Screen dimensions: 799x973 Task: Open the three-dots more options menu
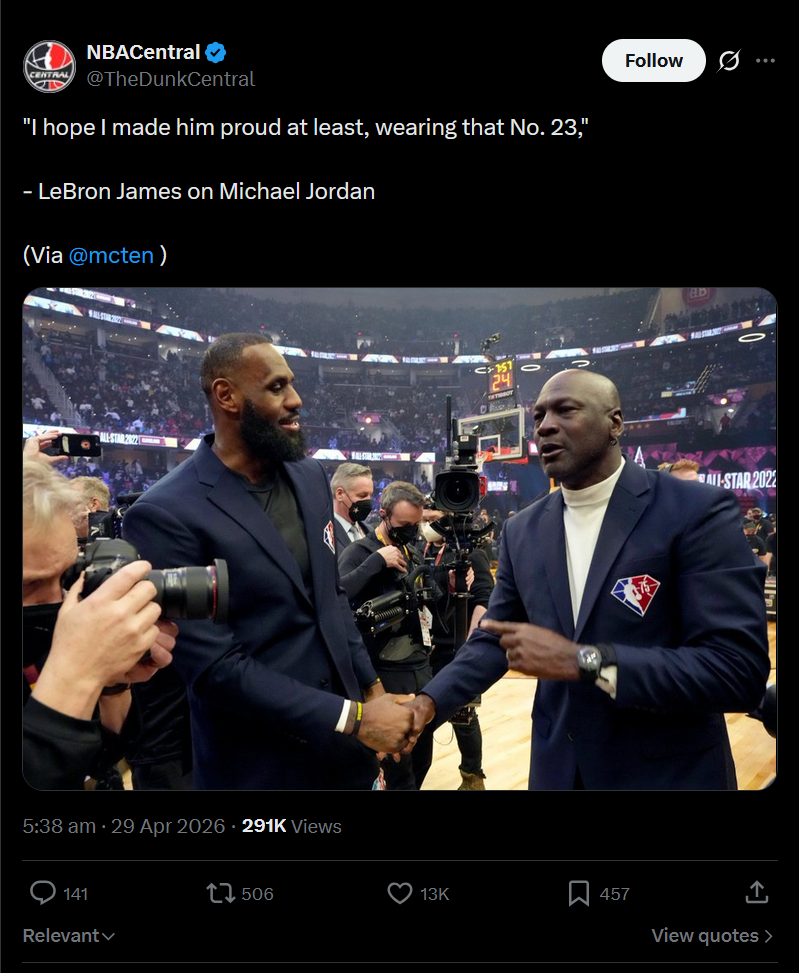coord(766,60)
